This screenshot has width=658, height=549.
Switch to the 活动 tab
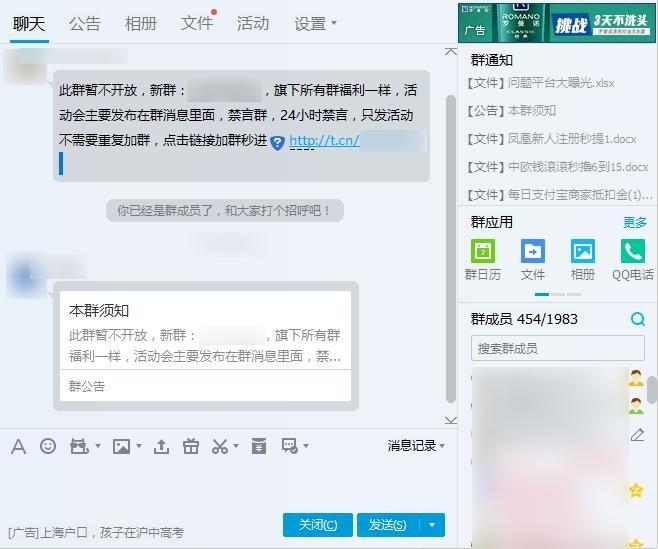click(x=253, y=24)
